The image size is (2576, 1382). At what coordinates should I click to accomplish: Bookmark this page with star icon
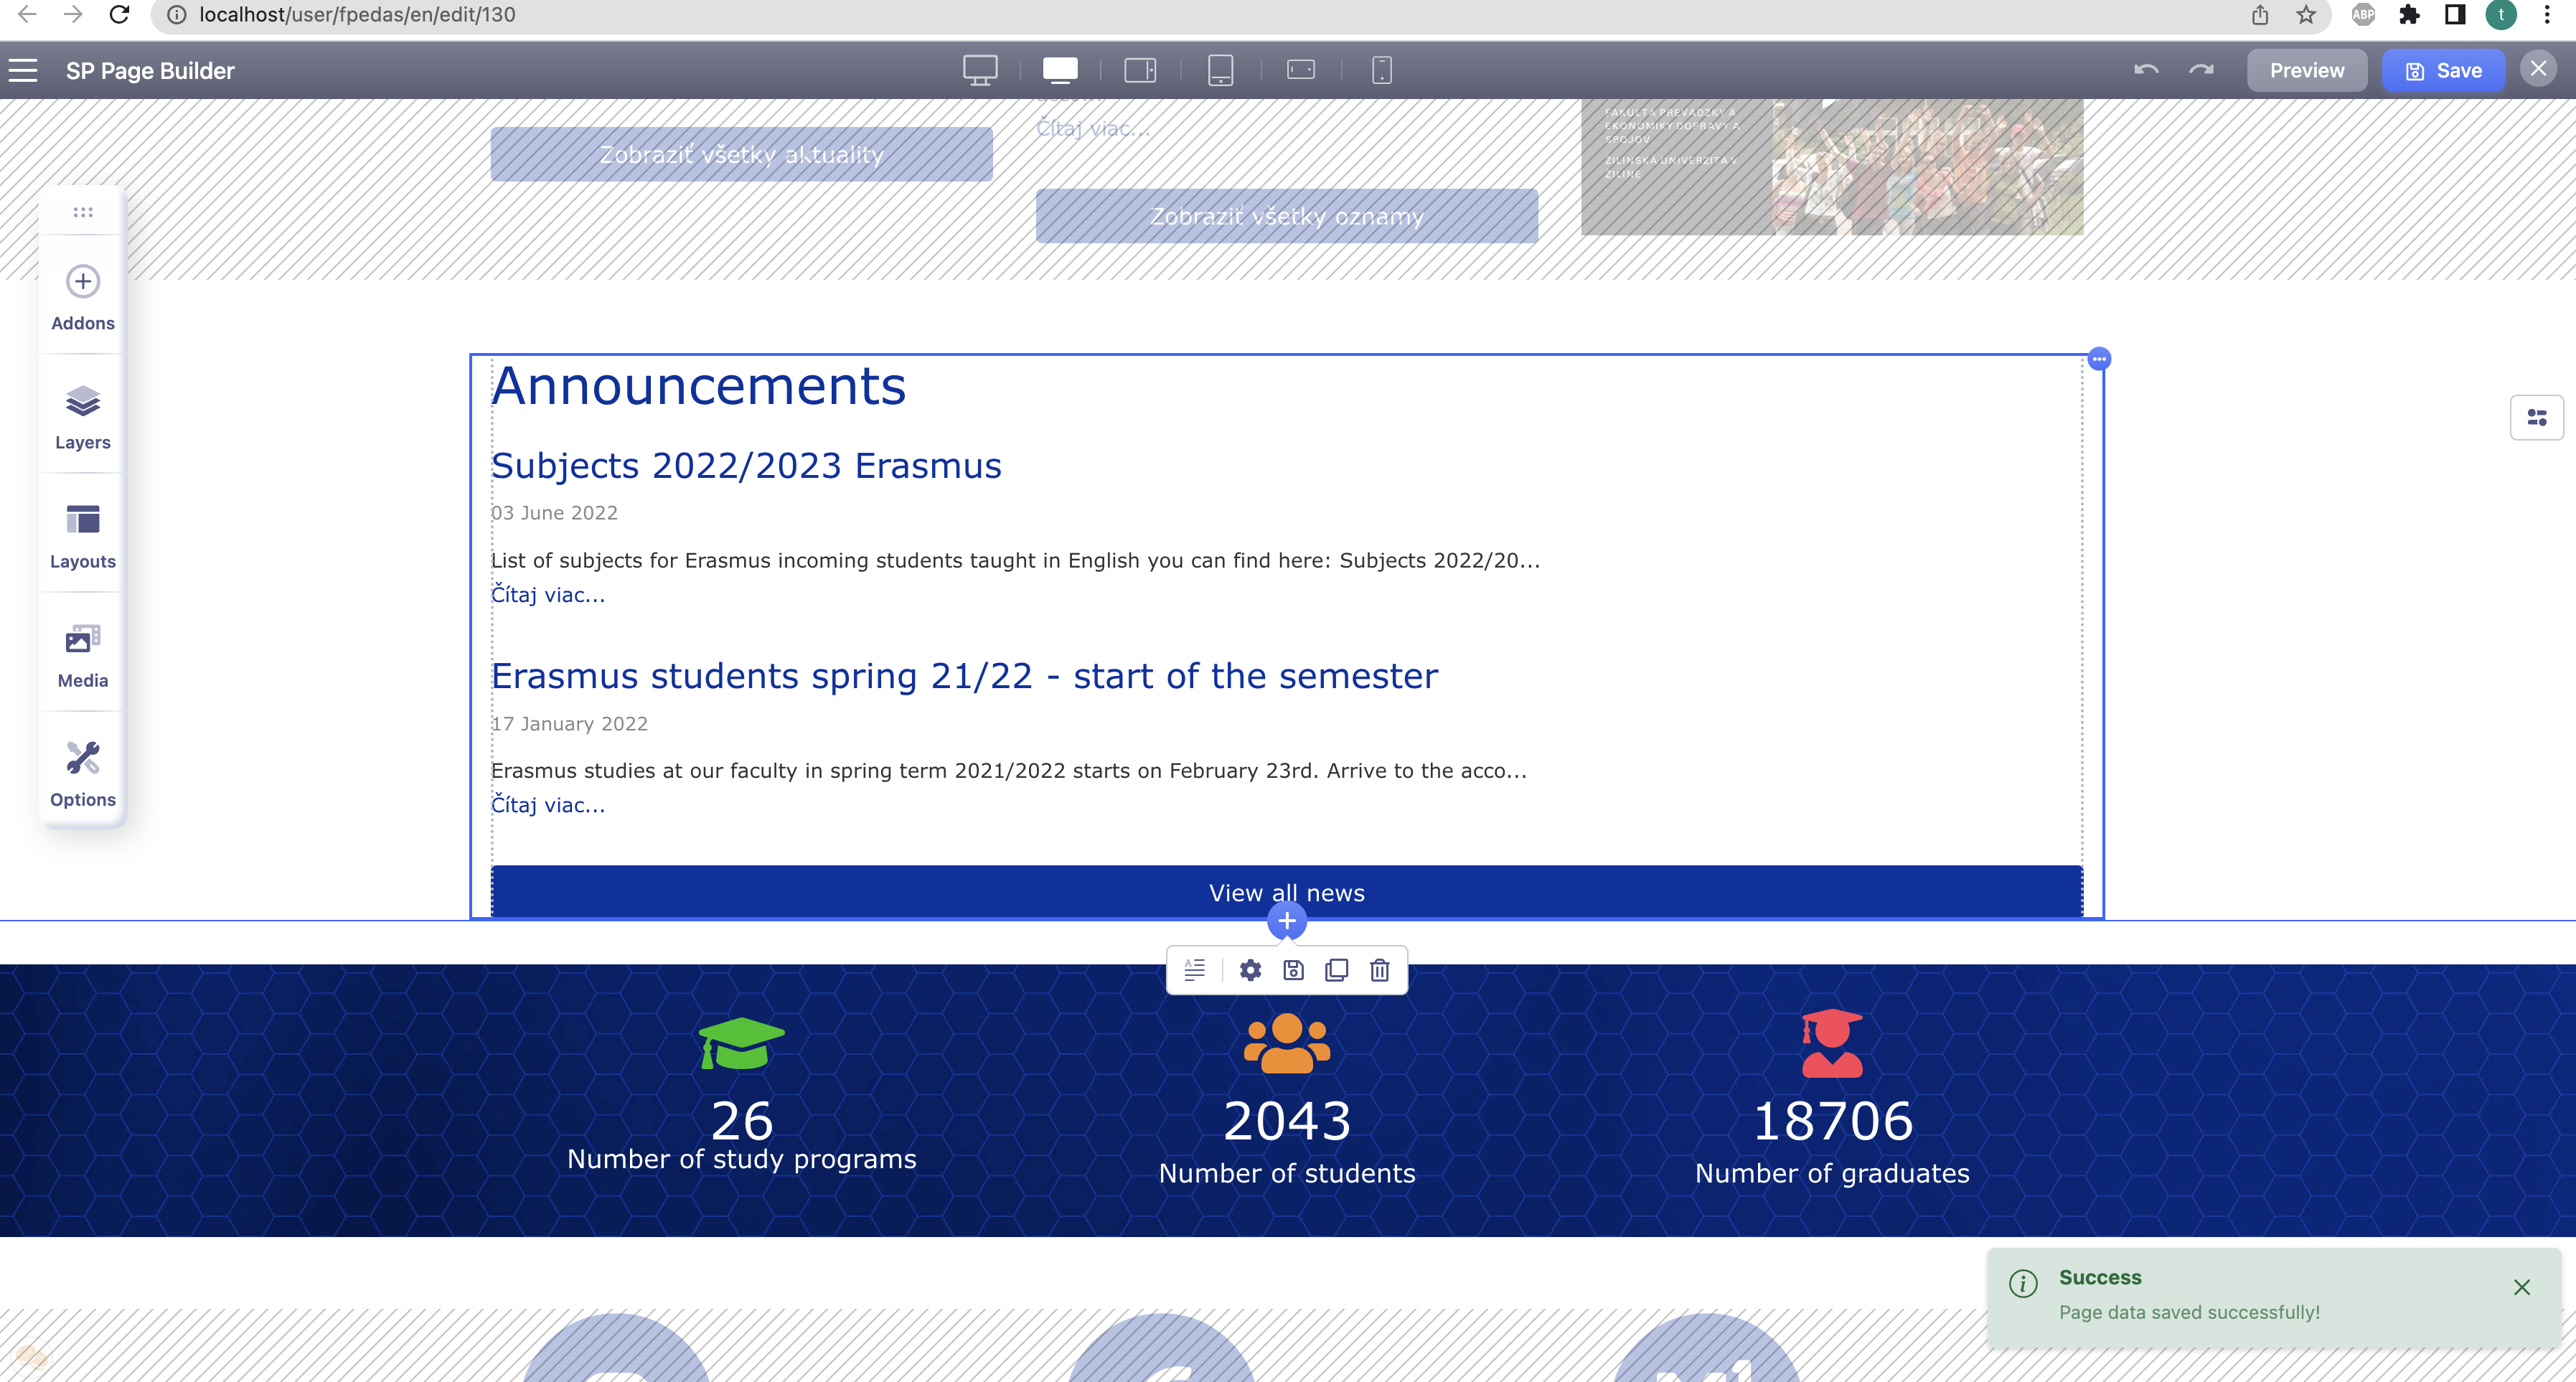[x=2306, y=15]
